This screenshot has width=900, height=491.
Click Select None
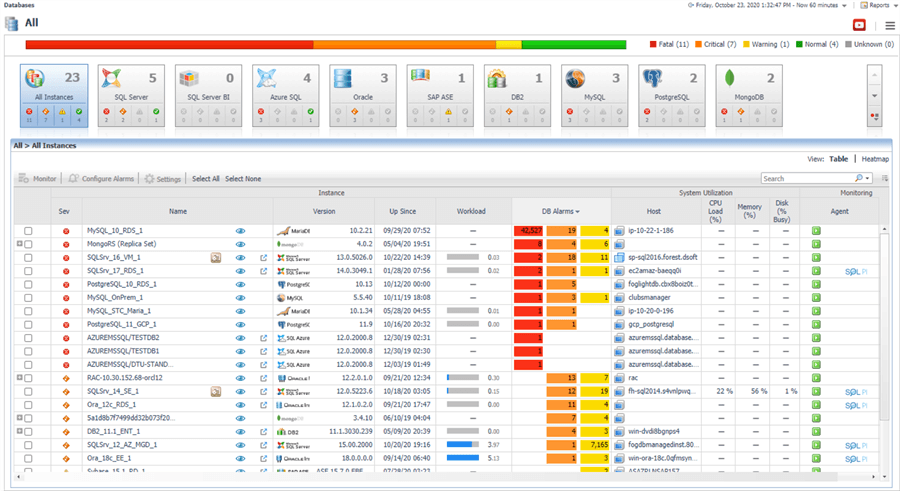(x=243, y=179)
